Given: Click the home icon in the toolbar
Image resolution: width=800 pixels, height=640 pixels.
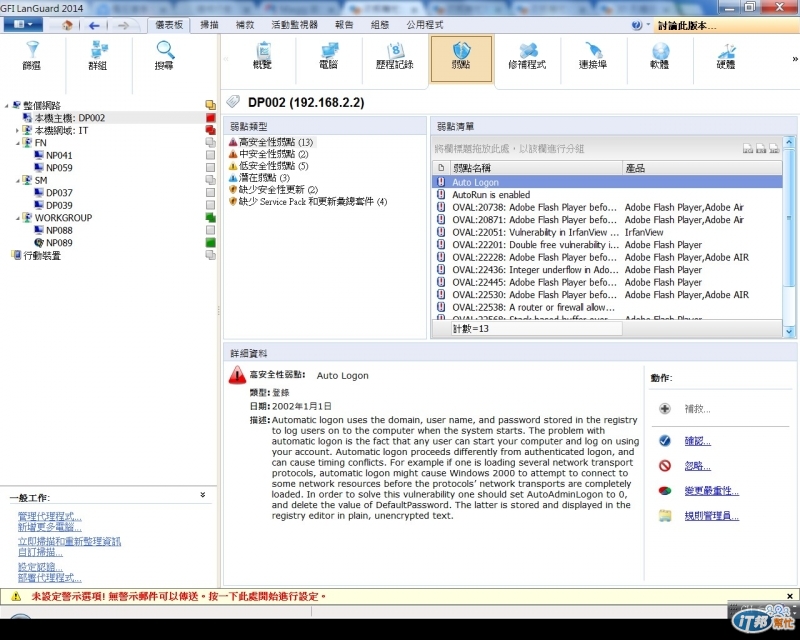Looking at the screenshot, I should (67, 25).
